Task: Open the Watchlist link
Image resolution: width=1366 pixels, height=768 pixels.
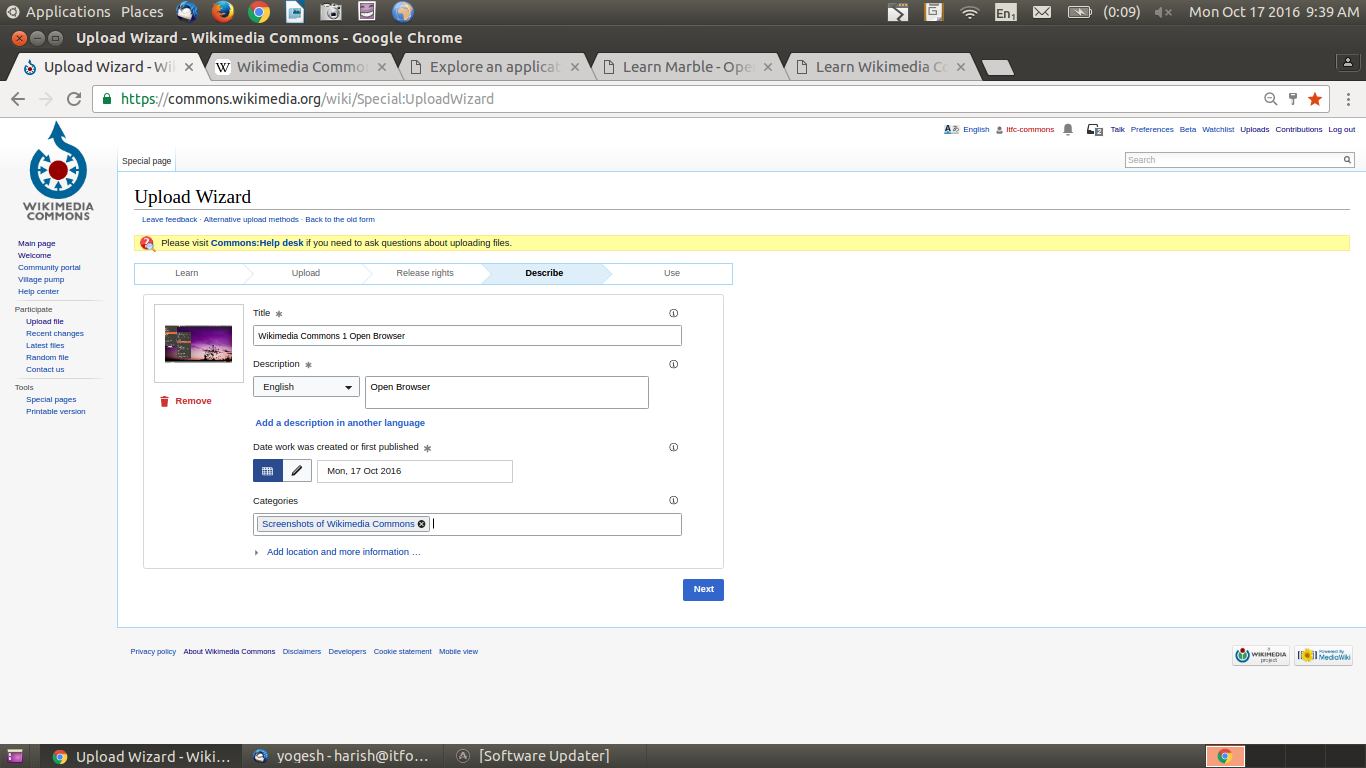Action: click(1218, 130)
